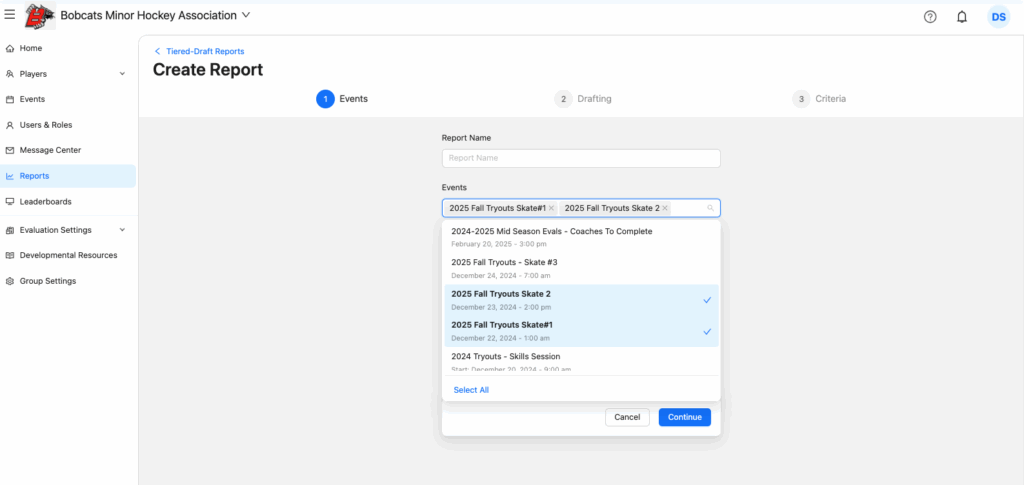Expand the Players sidebar submenu

pyautogui.click(x=122, y=74)
